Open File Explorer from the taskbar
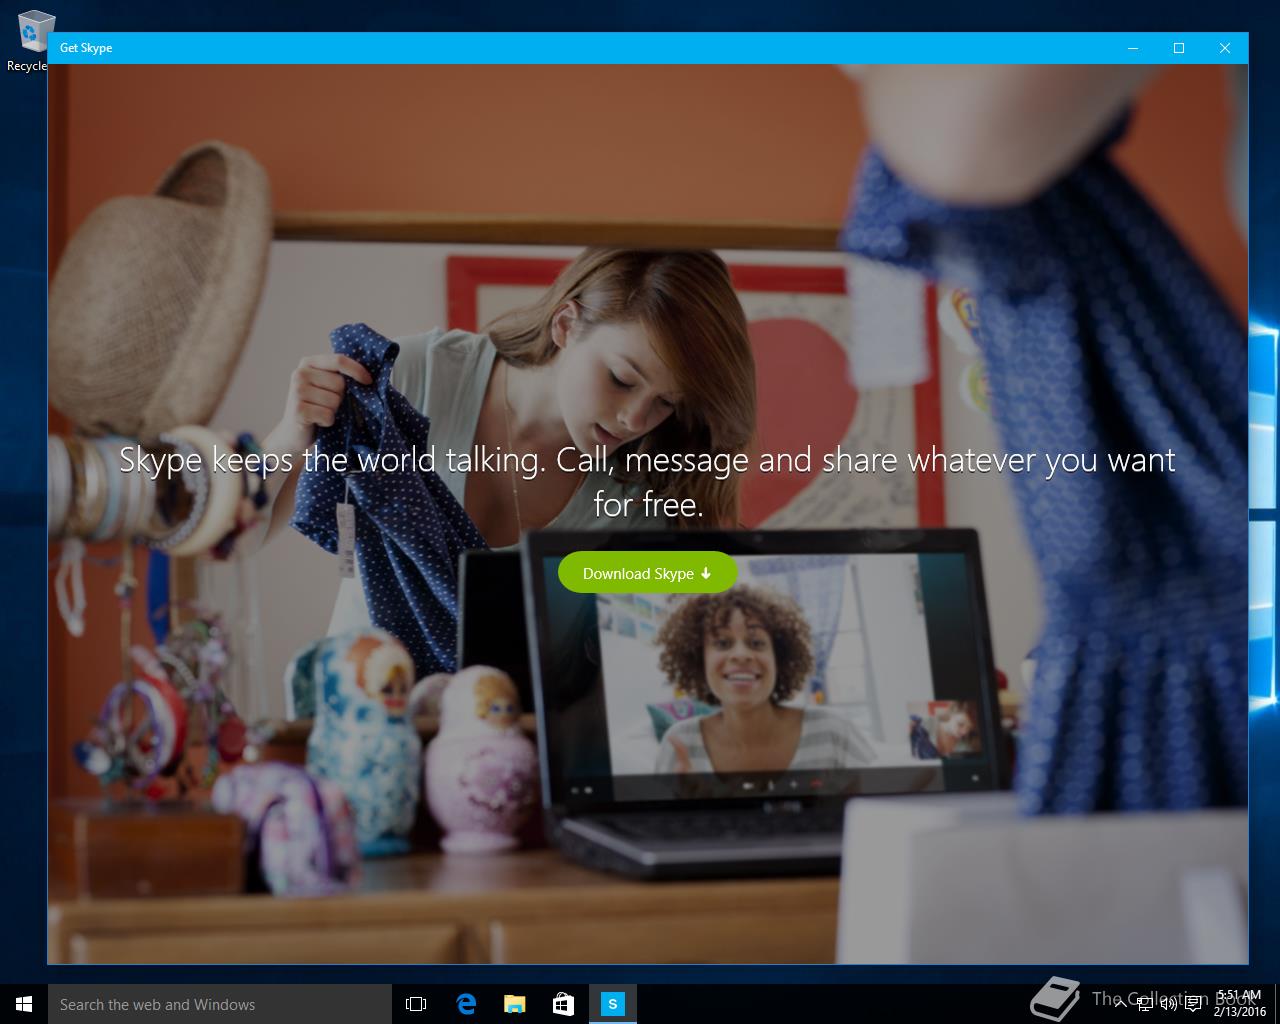This screenshot has height=1024, width=1280. (x=514, y=1004)
